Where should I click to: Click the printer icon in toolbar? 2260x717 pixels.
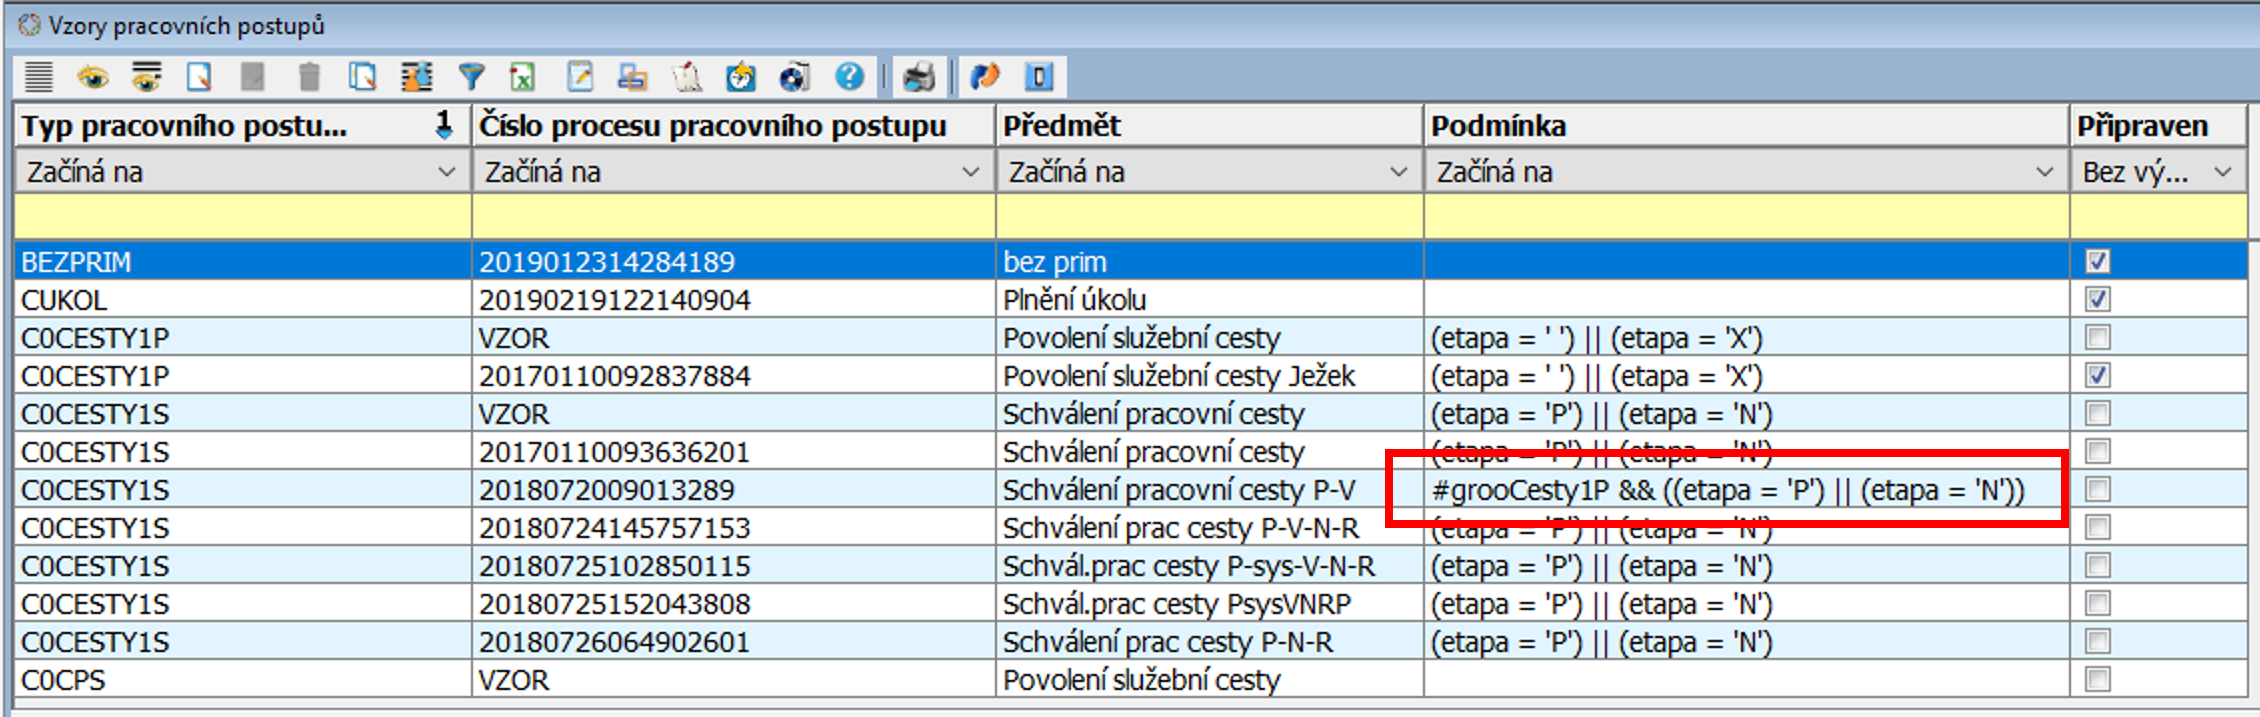pyautogui.click(x=918, y=77)
